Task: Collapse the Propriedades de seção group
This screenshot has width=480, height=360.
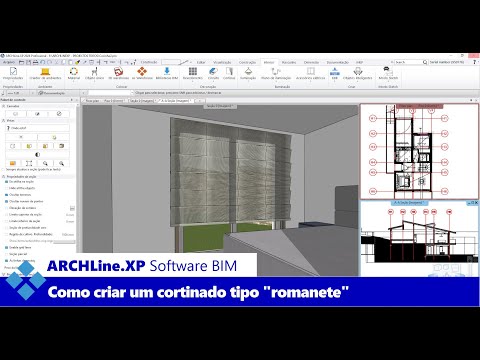Action: 4,176
